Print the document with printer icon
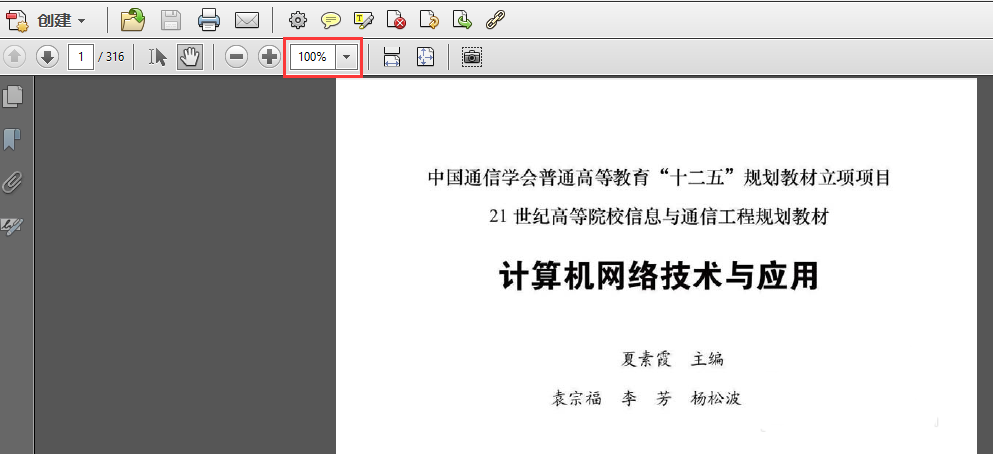993x454 pixels. click(209, 21)
